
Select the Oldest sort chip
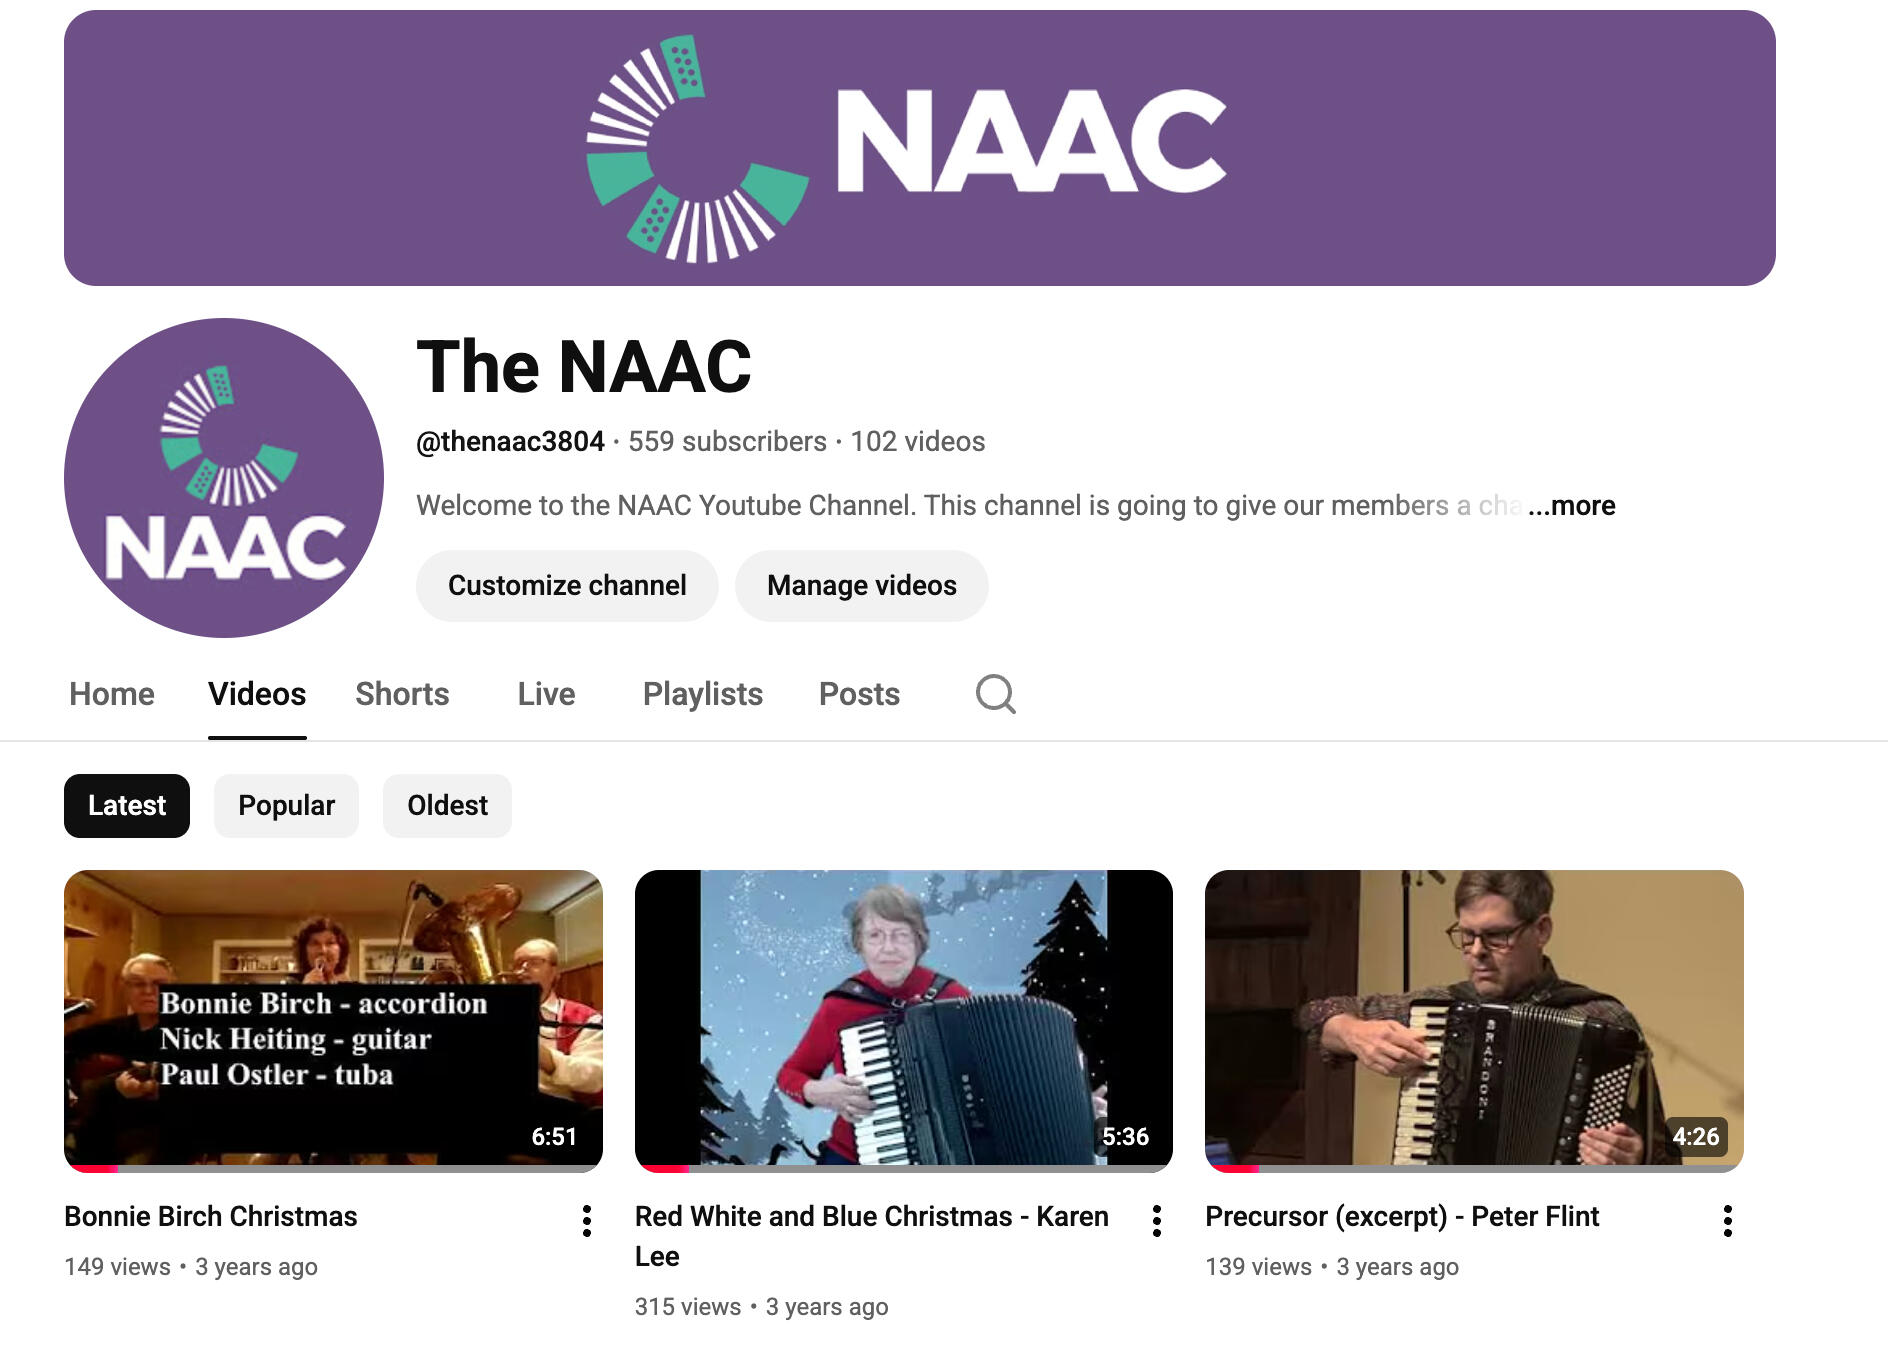tap(447, 806)
